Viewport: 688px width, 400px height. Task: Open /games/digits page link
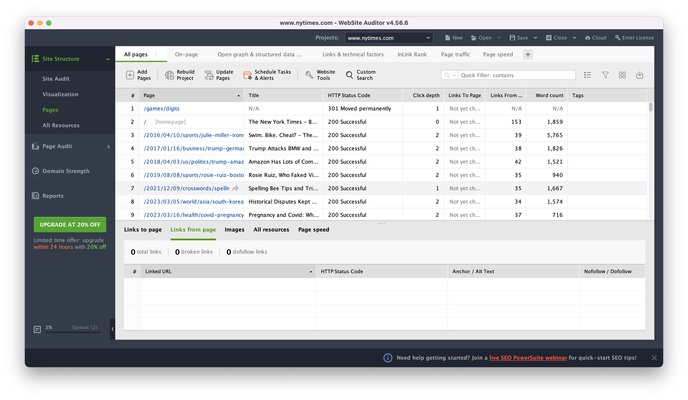161,108
